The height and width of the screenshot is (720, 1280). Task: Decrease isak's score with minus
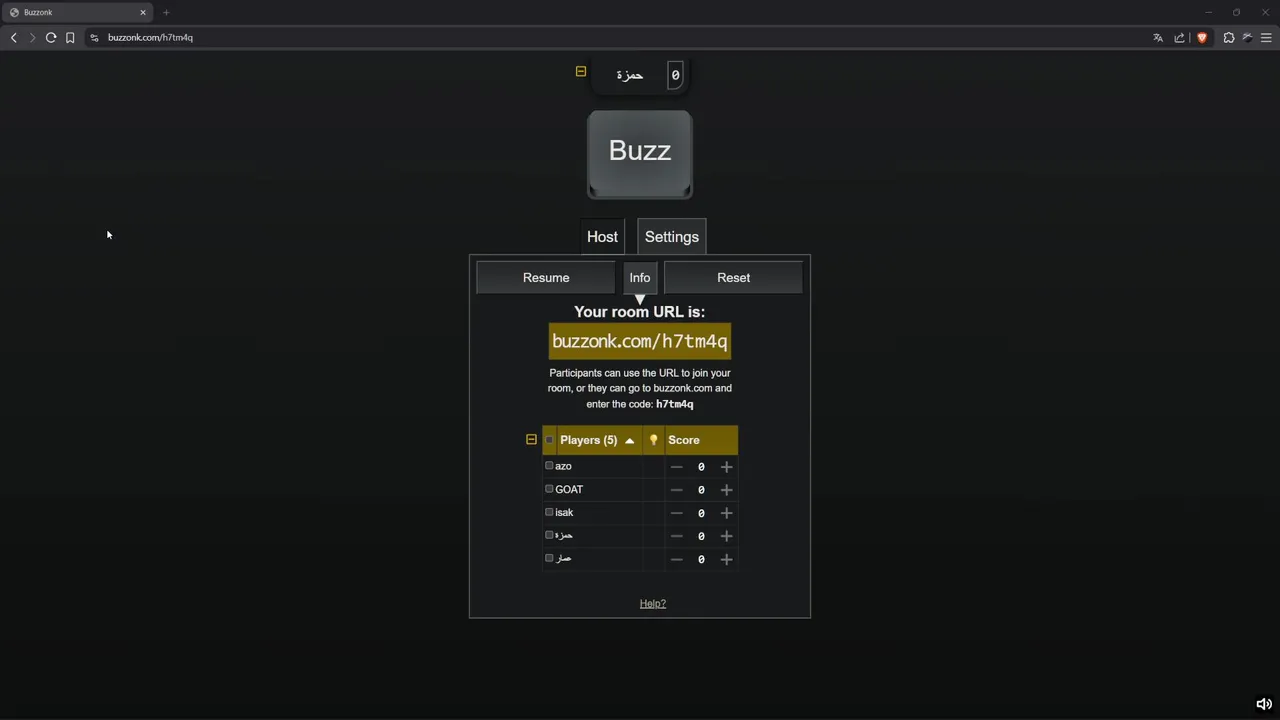[x=677, y=513]
